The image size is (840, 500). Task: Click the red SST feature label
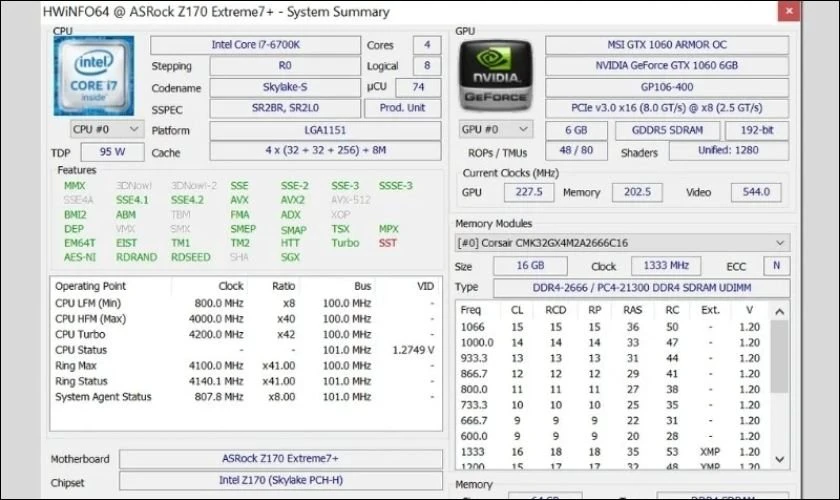click(388, 243)
